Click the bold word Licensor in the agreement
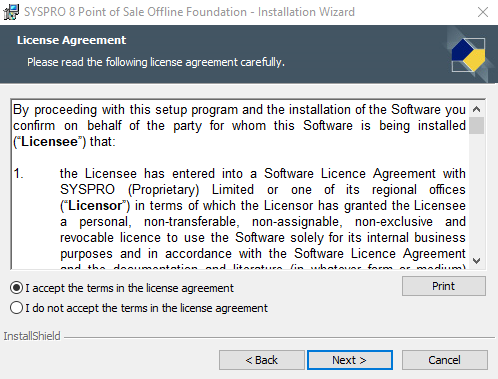 click(95, 206)
